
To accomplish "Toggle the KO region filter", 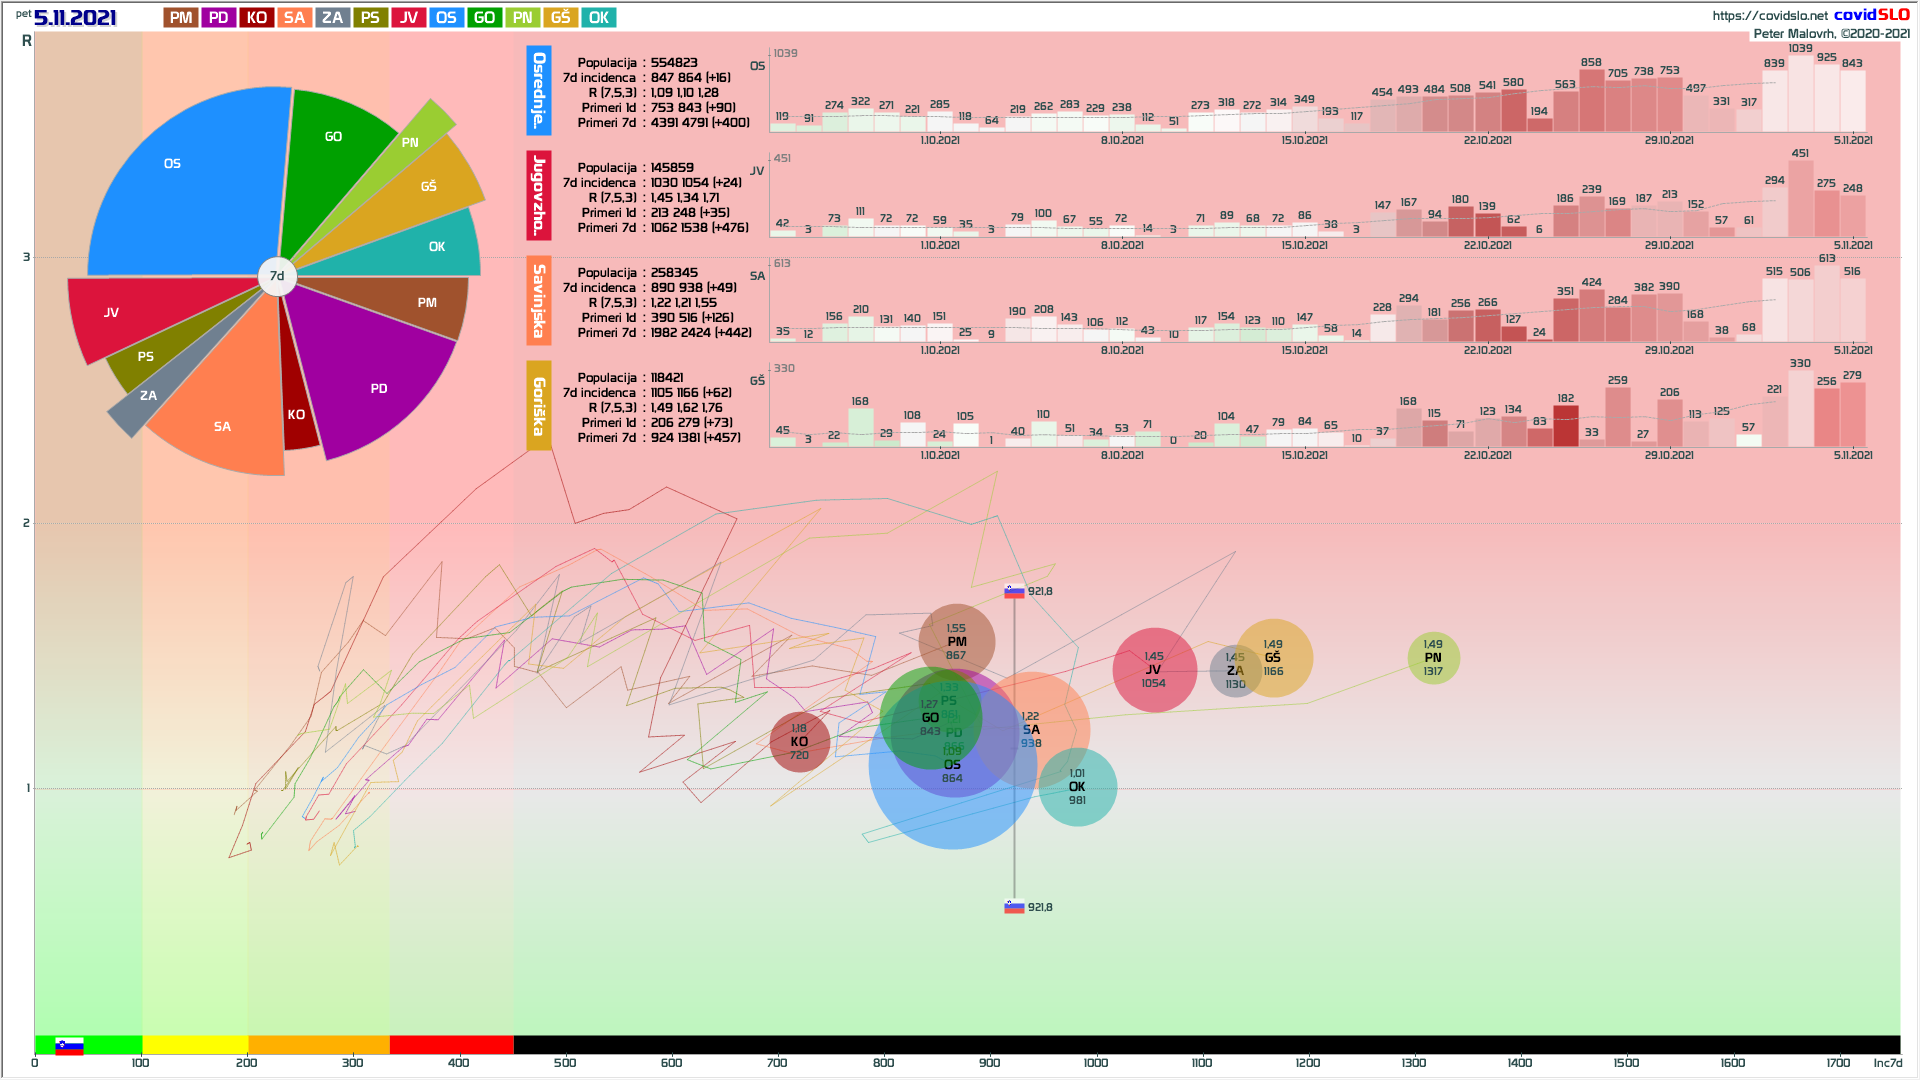I will (256, 18).
